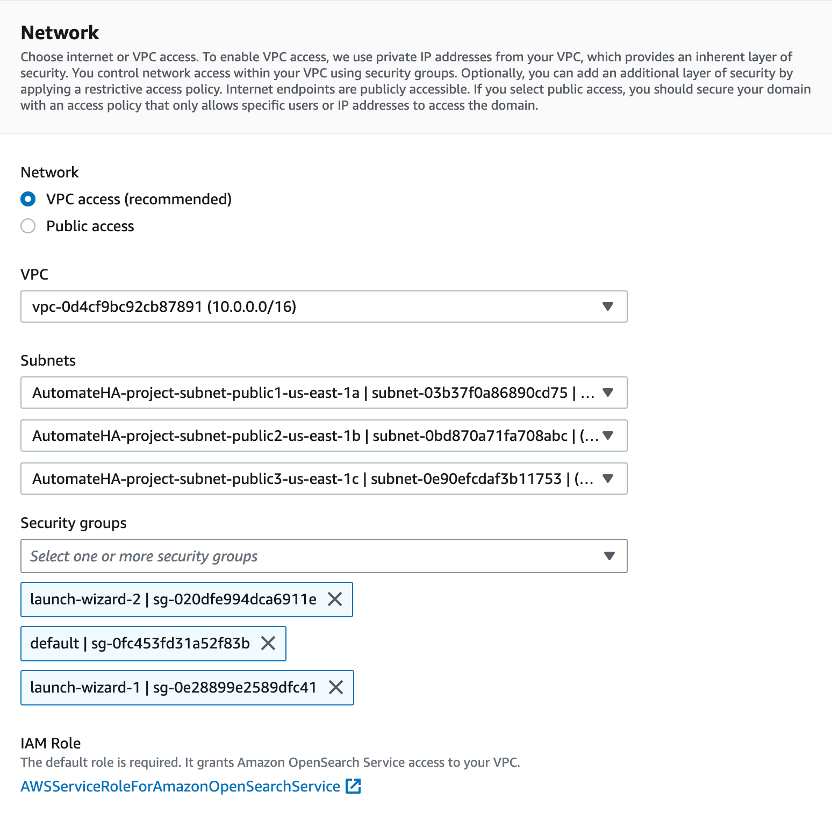832x814 pixels.
Task: Expand the public3-us-east-1c subnet dropdown
Action: 310,479
